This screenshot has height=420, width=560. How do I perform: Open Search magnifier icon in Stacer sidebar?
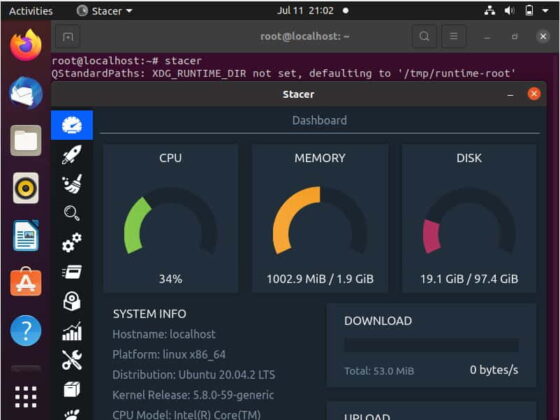point(72,213)
